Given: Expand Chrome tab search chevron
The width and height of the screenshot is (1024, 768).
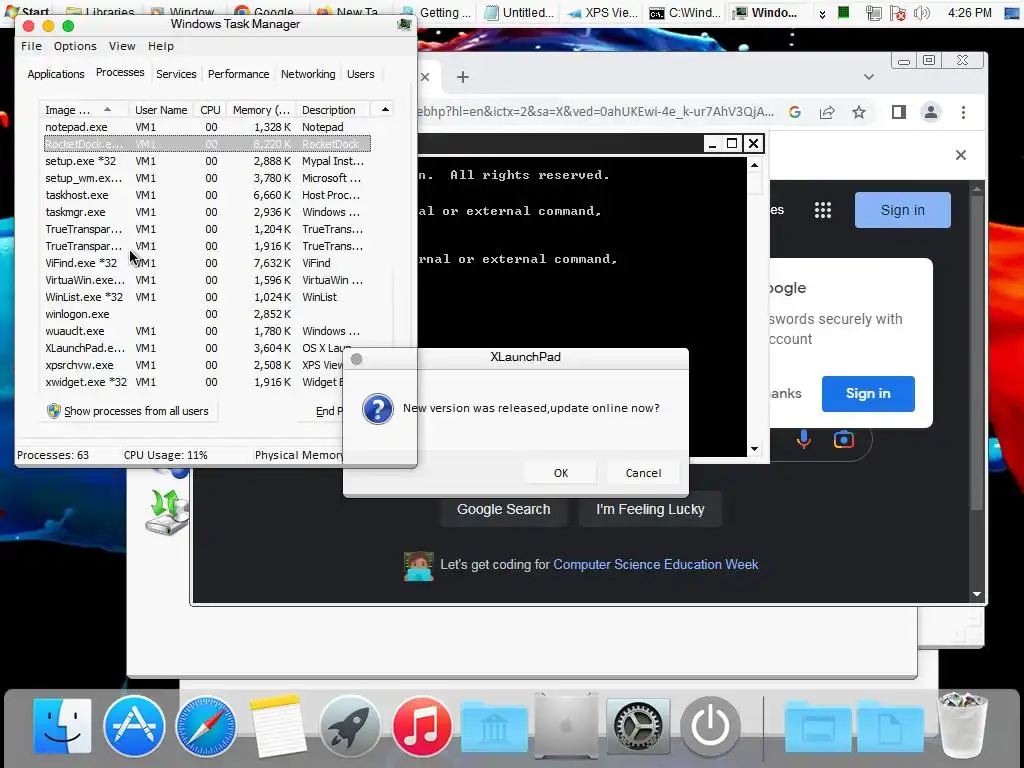Looking at the screenshot, I should click(869, 76).
